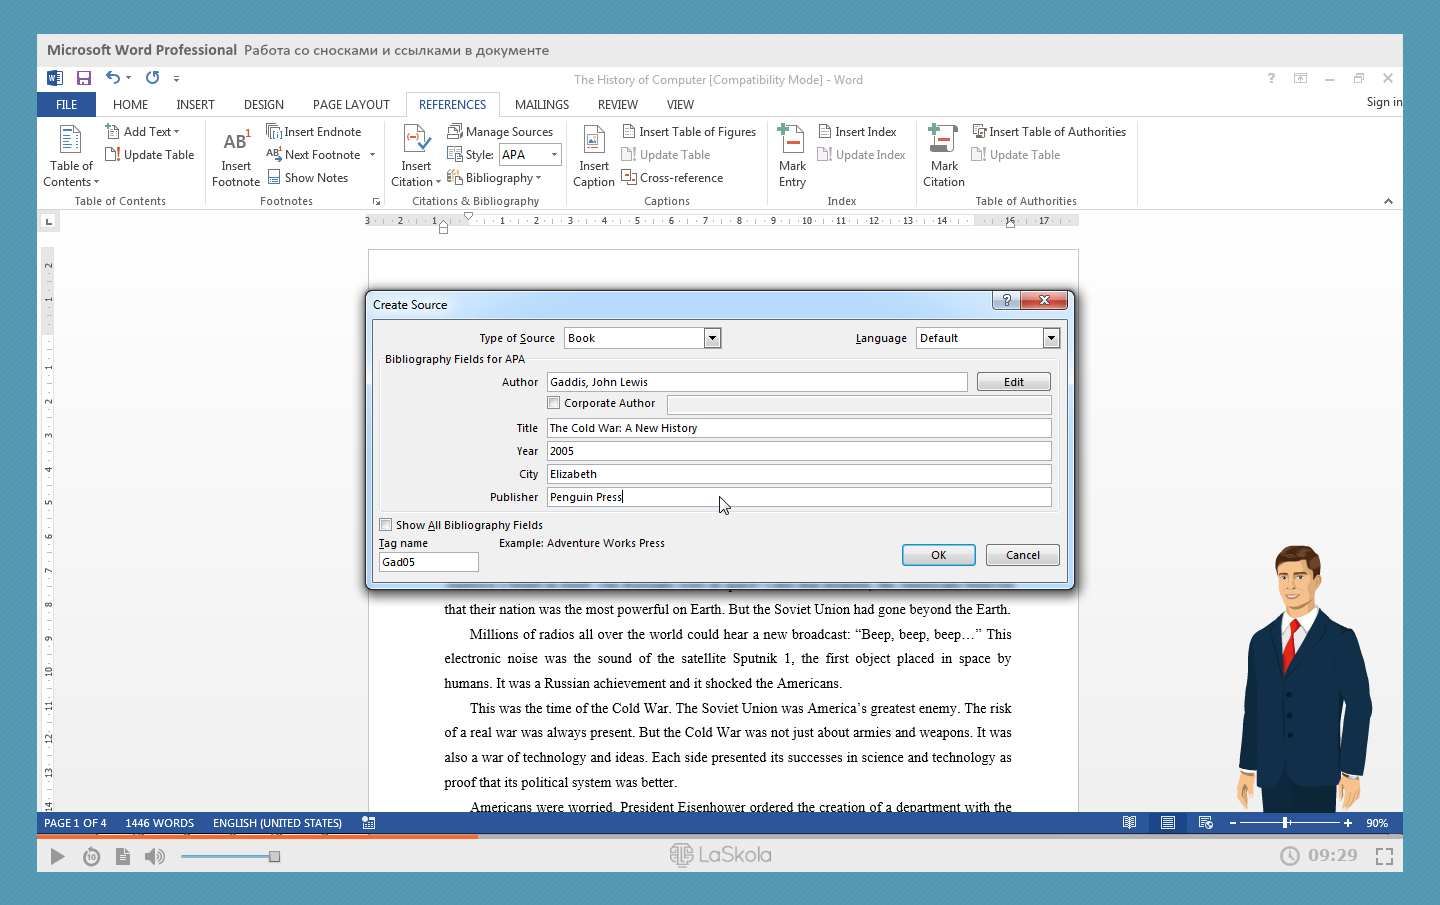Click the Insert Footnote icon
1440x905 pixels.
pos(236,142)
